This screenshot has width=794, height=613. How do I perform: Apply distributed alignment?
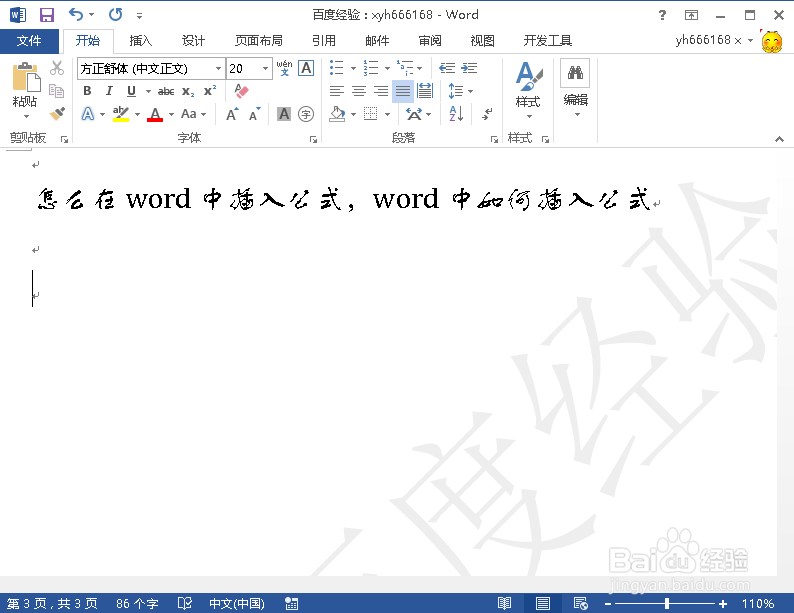(425, 91)
